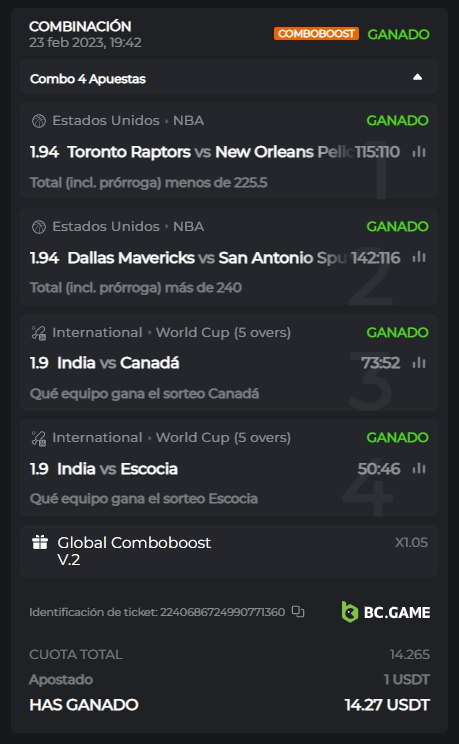
Task: Click the basketball icon of the Raptors bet
Action: (x=39, y=121)
